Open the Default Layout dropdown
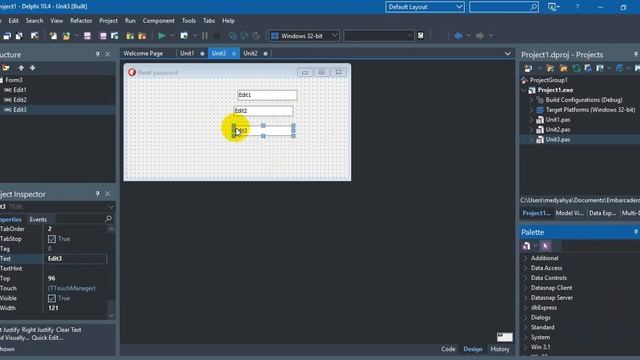The height and width of the screenshot is (360, 640). (x=459, y=7)
